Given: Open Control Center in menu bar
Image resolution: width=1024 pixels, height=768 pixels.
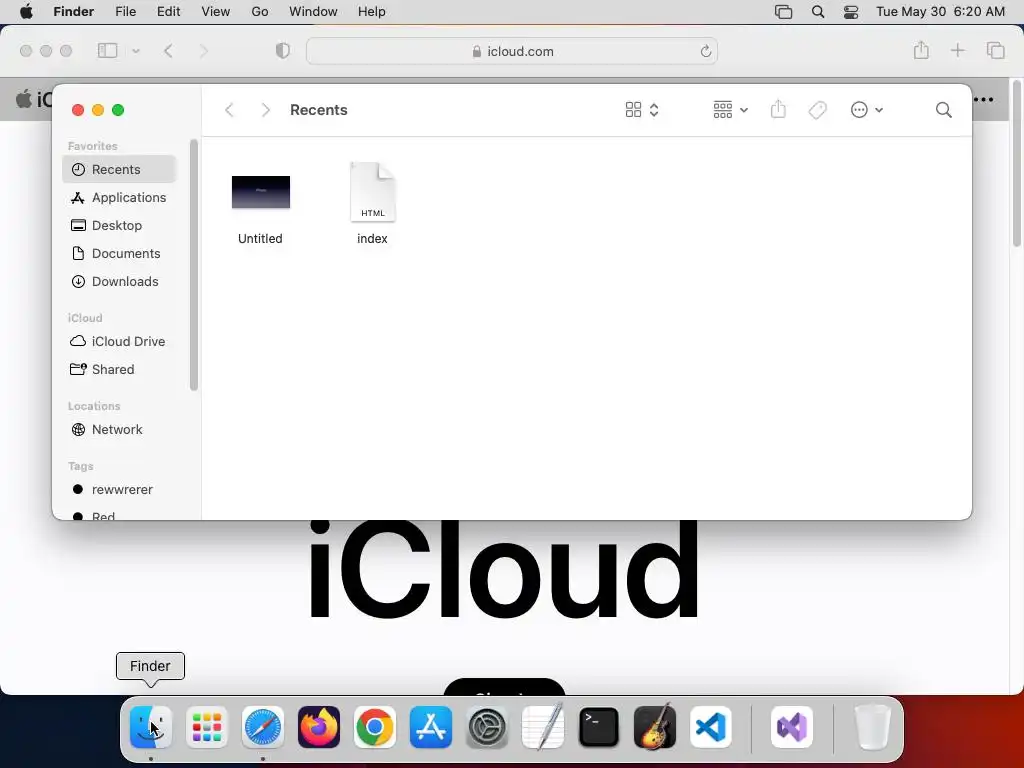Looking at the screenshot, I should 851,12.
